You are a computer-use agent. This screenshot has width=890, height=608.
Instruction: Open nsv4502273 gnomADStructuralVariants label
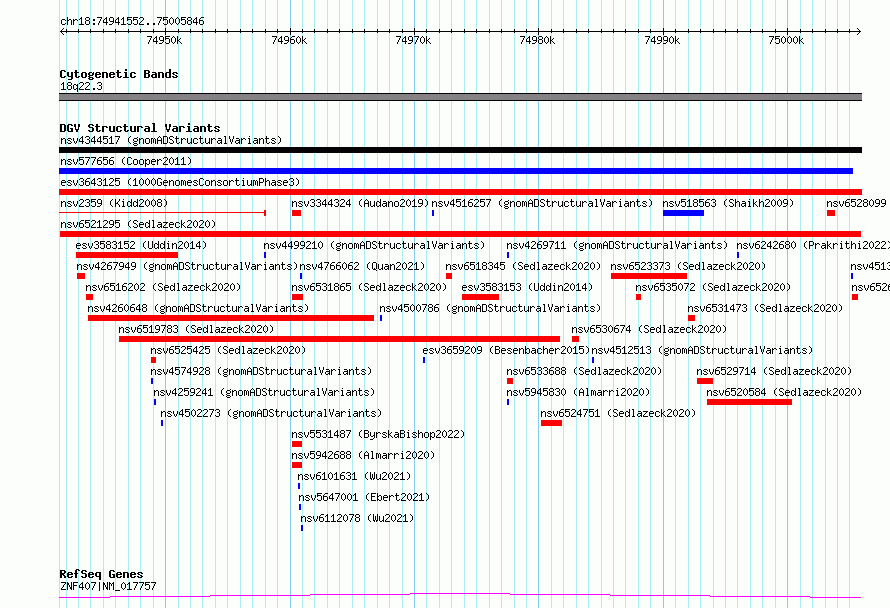(x=271, y=413)
